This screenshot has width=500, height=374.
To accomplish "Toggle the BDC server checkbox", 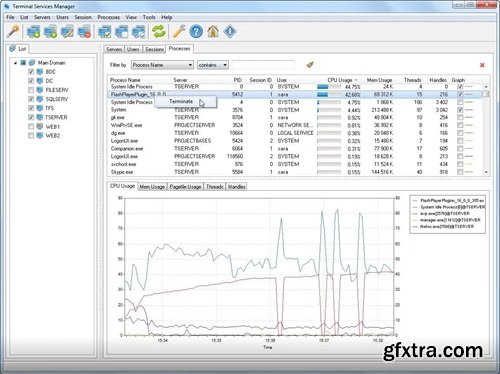I will [31, 72].
